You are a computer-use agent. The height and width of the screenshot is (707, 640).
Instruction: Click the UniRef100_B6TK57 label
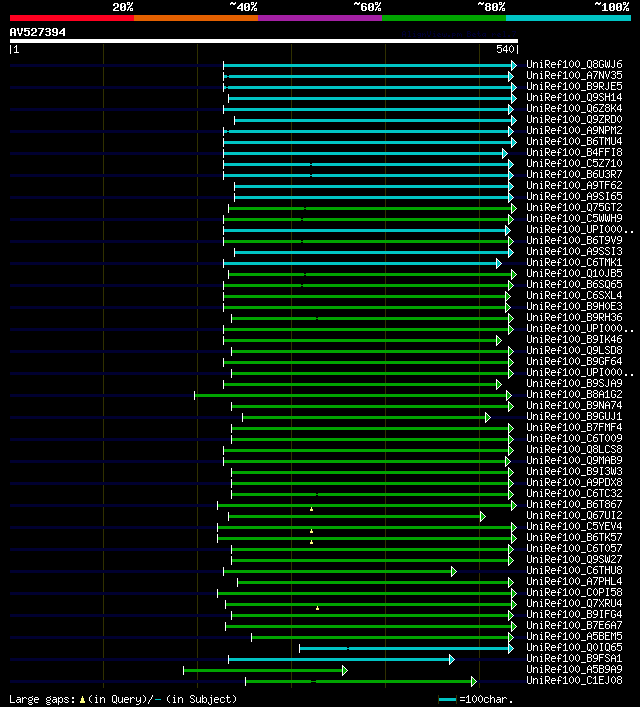click(x=574, y=537)
